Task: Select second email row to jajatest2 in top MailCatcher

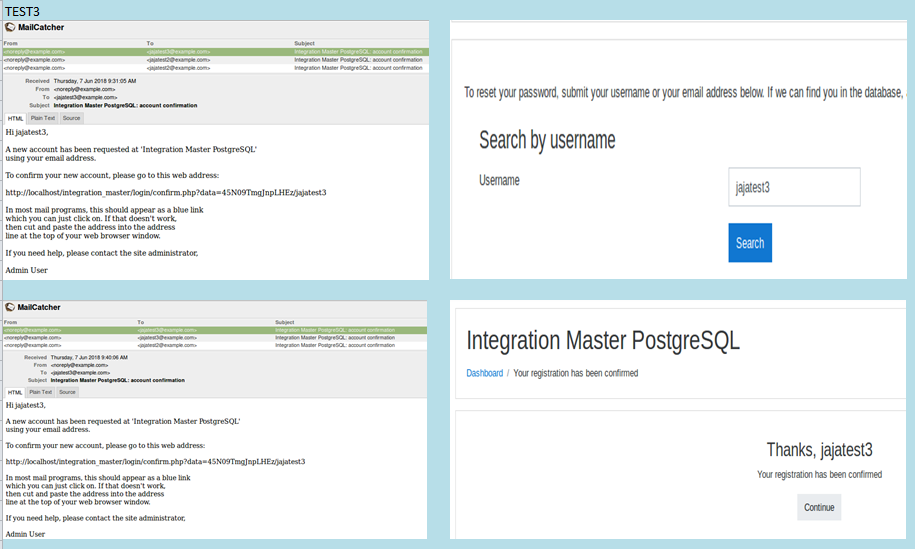Action: tap(216, 60)
